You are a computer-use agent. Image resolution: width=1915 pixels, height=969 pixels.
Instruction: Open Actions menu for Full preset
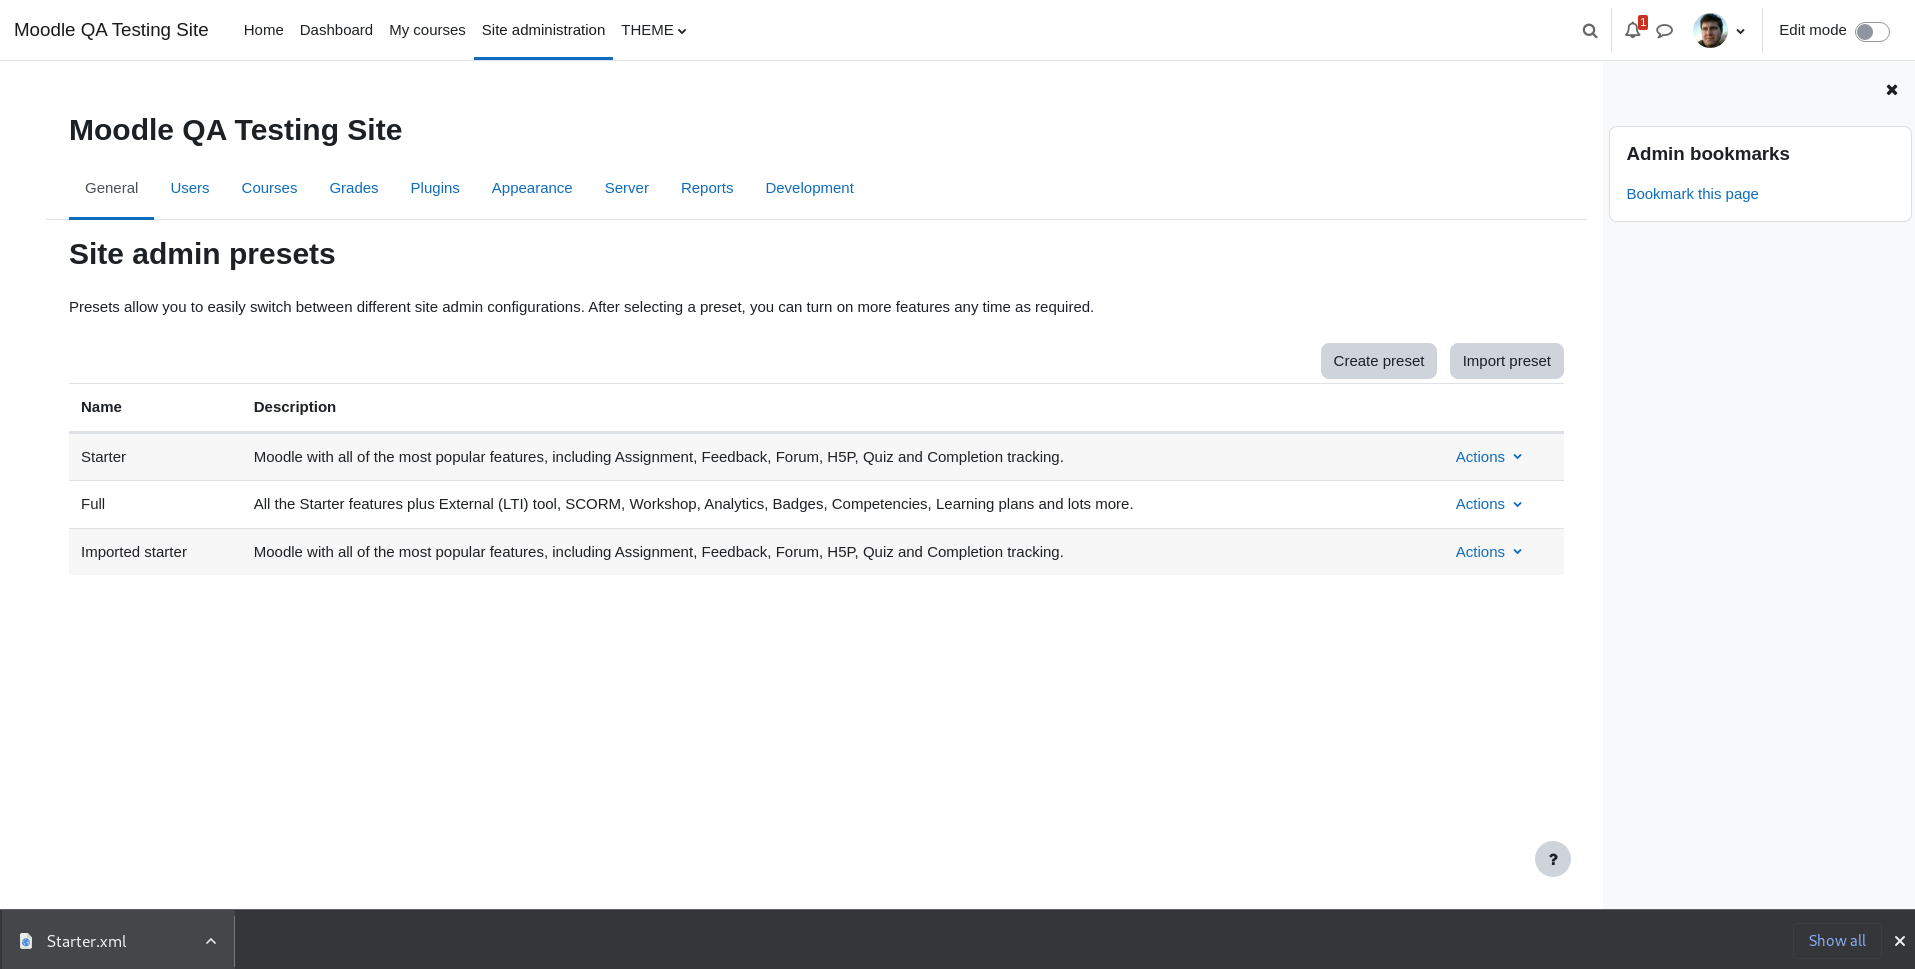tap(1488, 504)
